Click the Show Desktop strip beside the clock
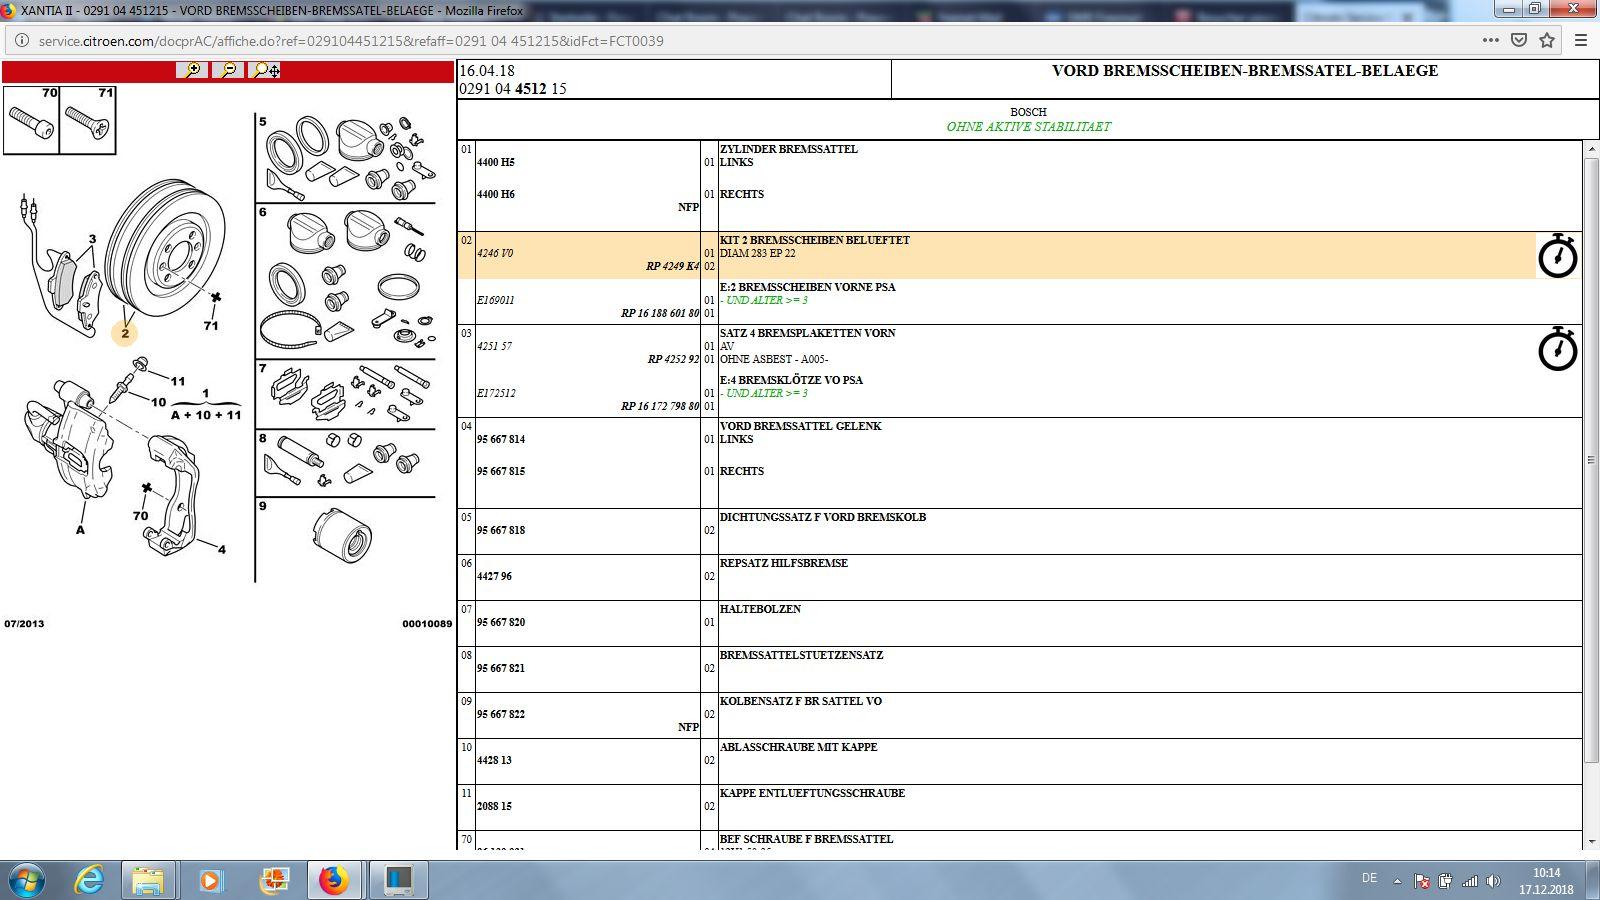This screenshot has height=900, width=1600. coord(1593,880)
